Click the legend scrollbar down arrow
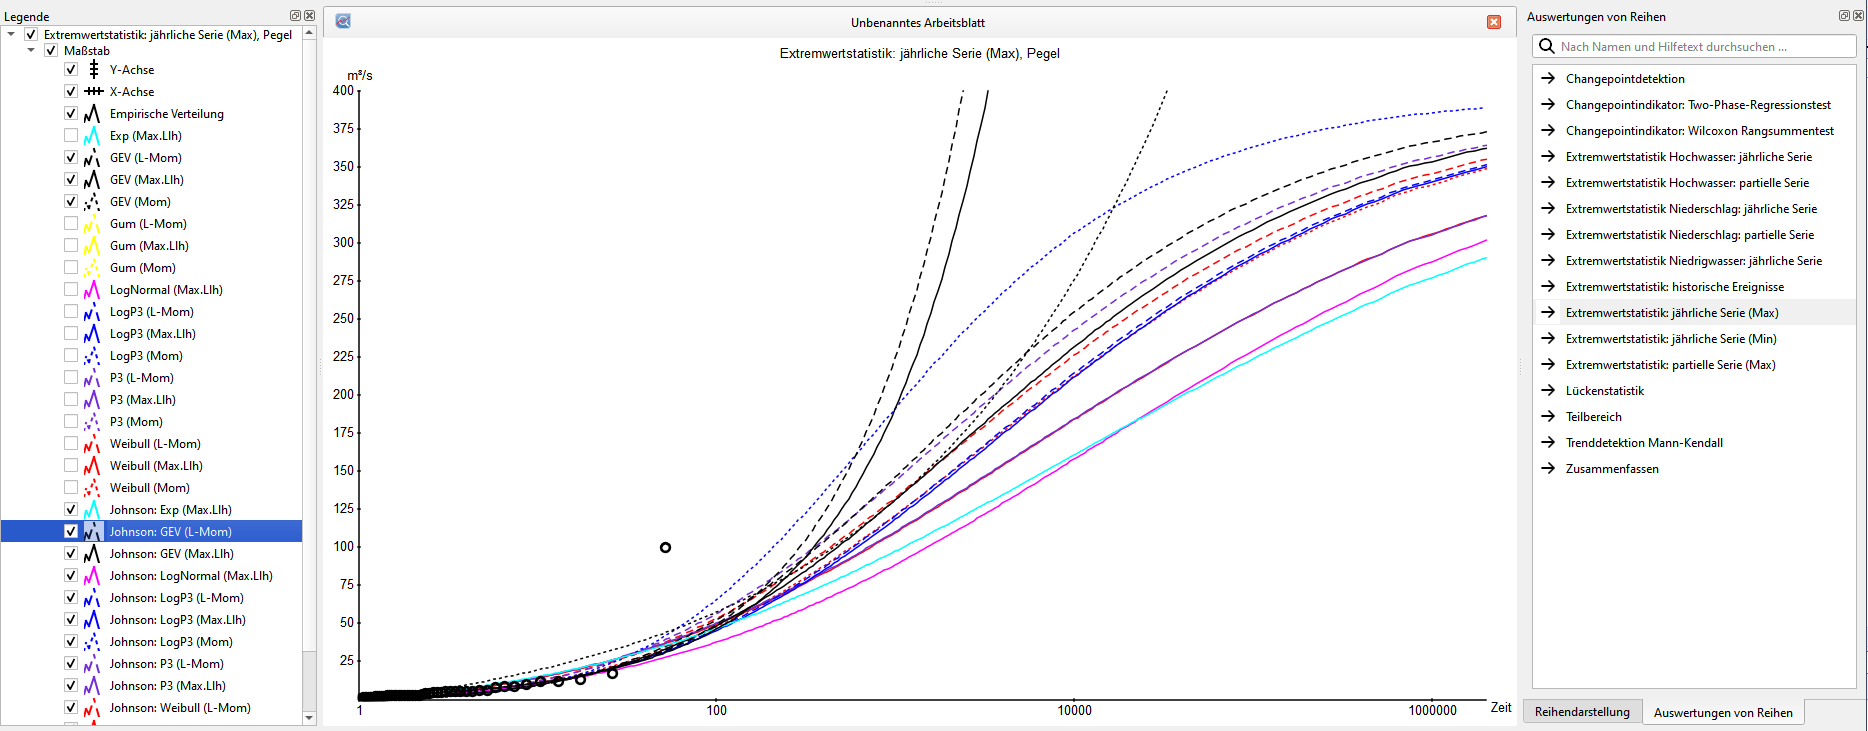 pyautogui.click(x=309, y=717)
